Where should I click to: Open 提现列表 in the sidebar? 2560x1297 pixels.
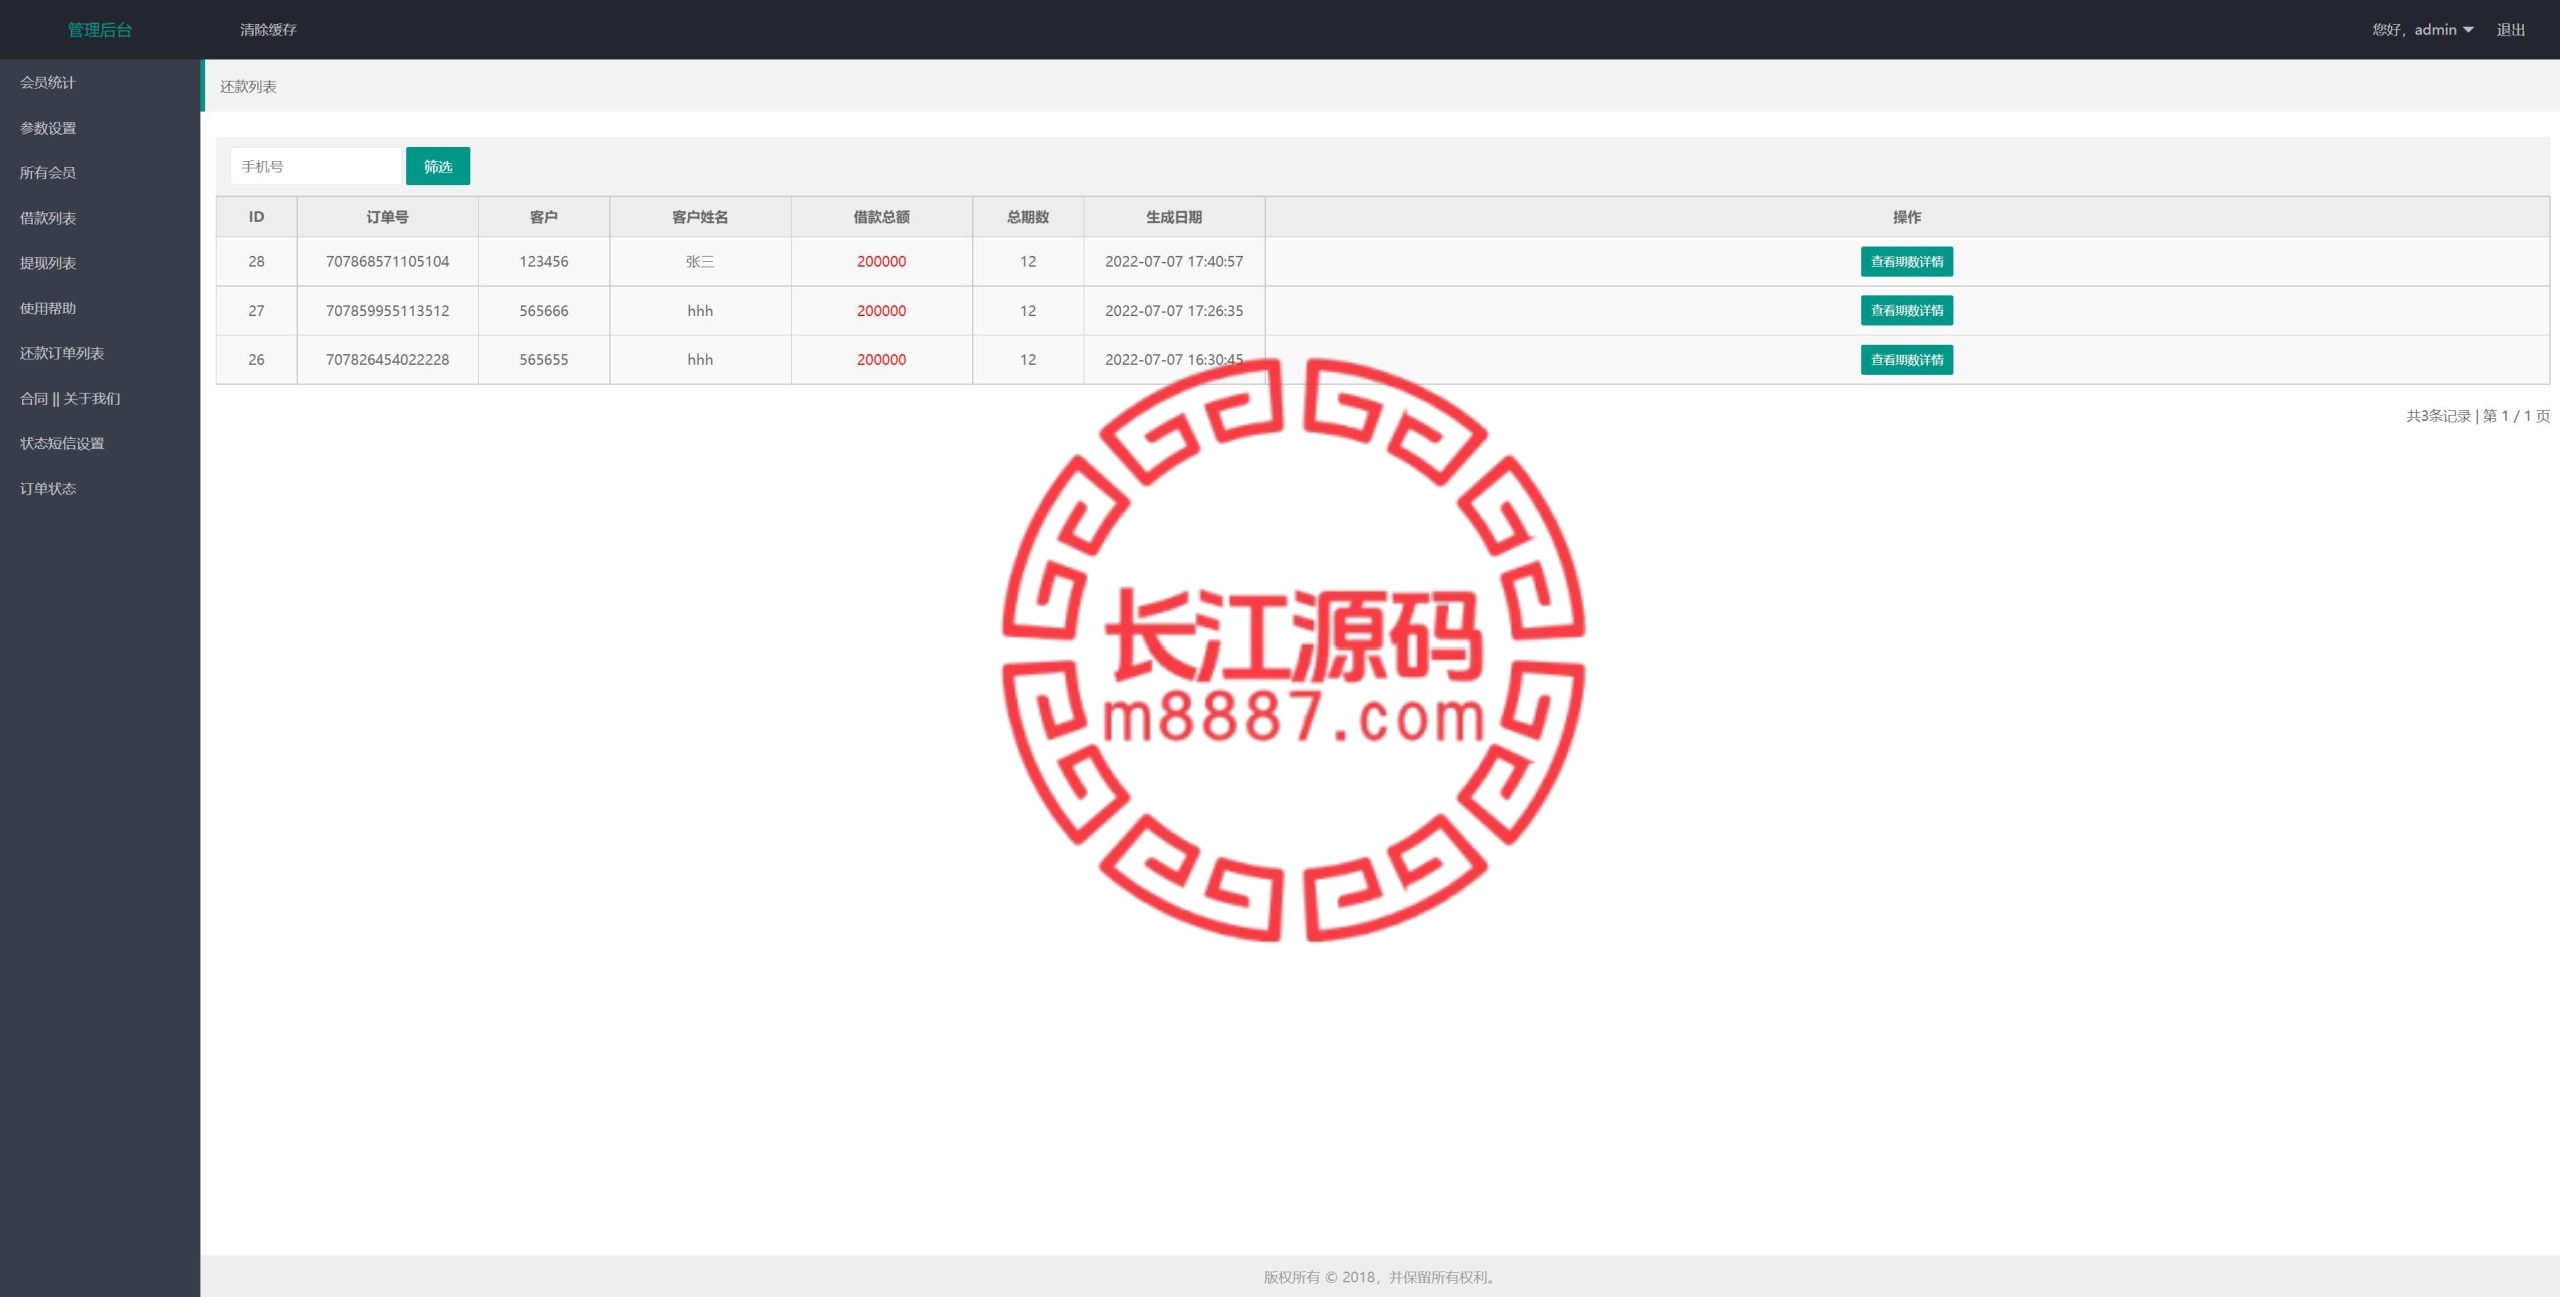(x=48, y=263)
